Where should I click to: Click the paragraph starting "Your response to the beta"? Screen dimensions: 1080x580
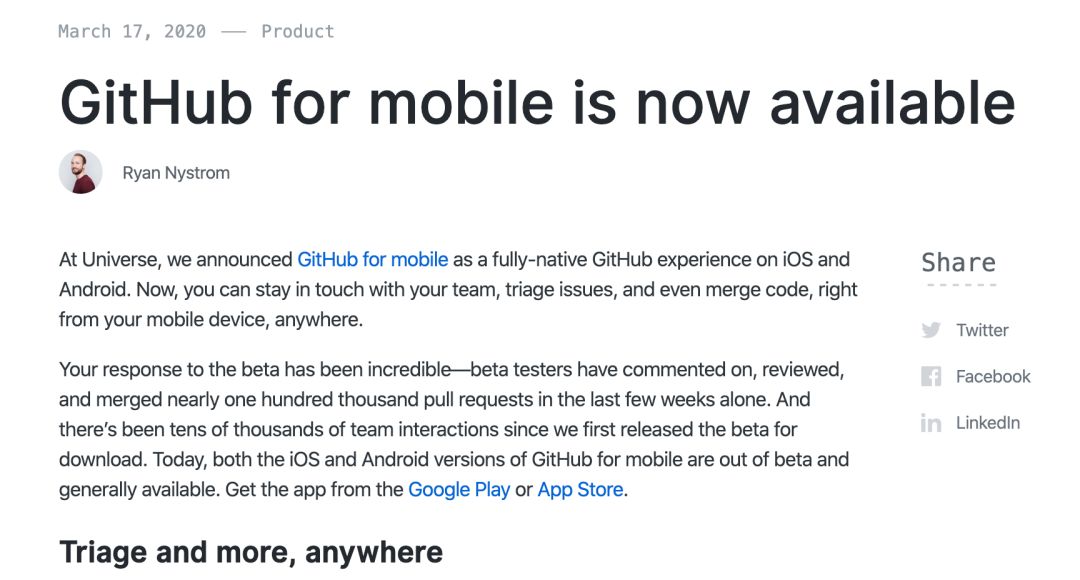coord(455,429)
